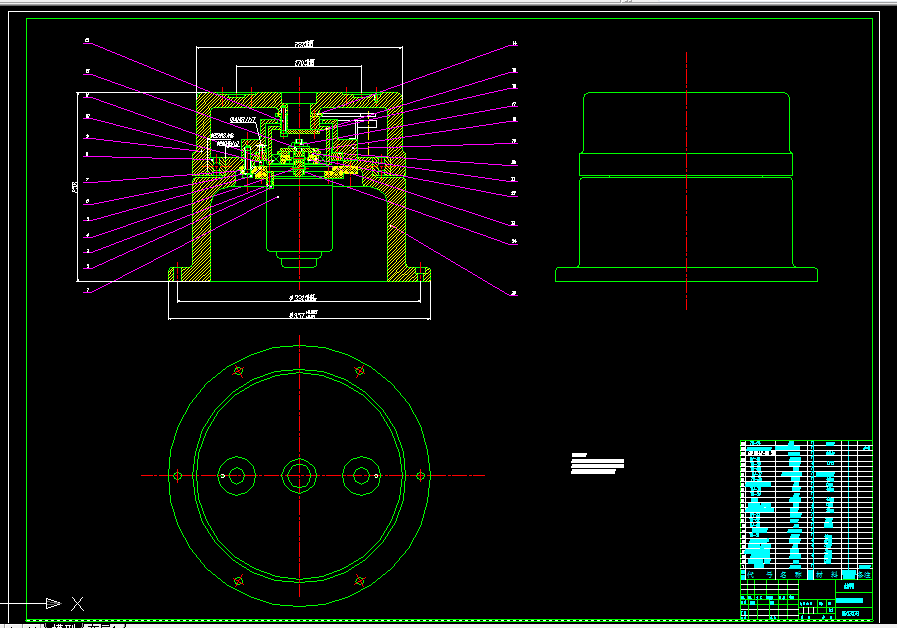Select the white technical notes text block
This screenshot has width=897, height=628.
[x=597, y=463]
